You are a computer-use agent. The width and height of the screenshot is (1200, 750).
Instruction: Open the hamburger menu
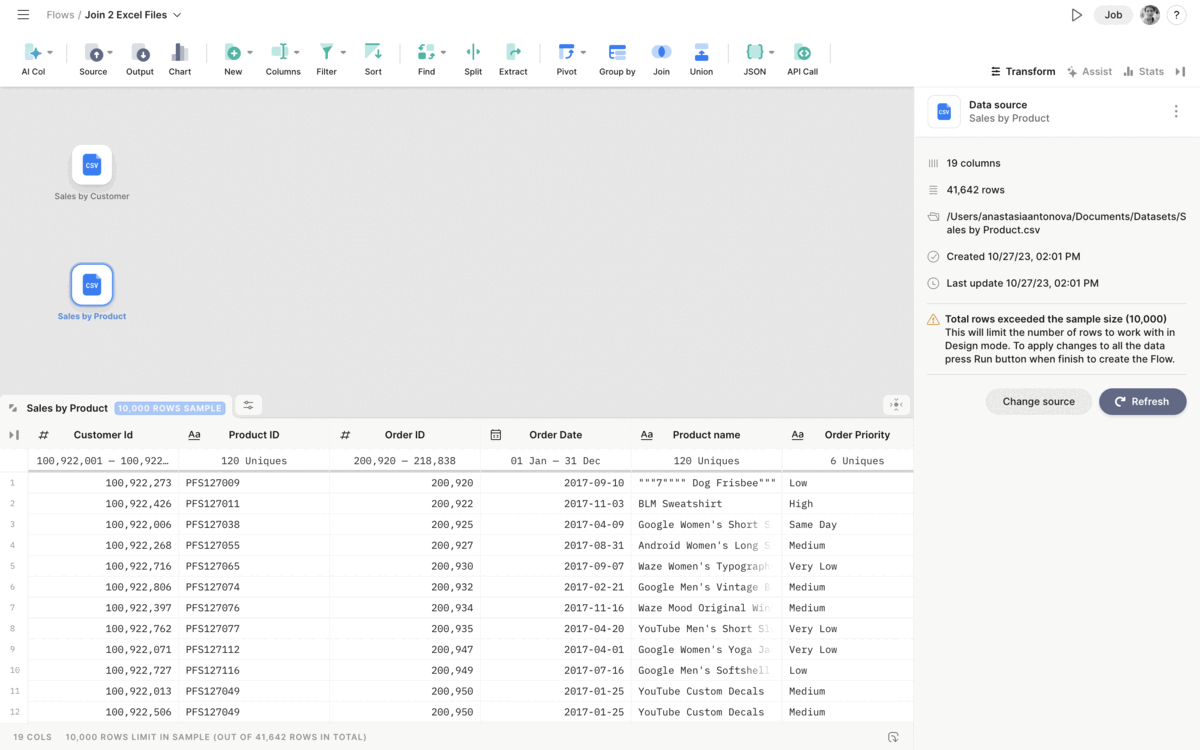pos(23,15)
